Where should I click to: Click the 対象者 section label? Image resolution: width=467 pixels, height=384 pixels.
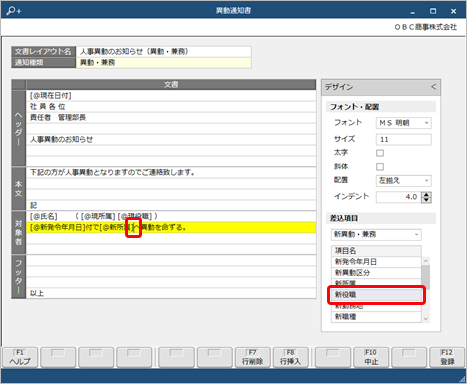pos(19,233)
